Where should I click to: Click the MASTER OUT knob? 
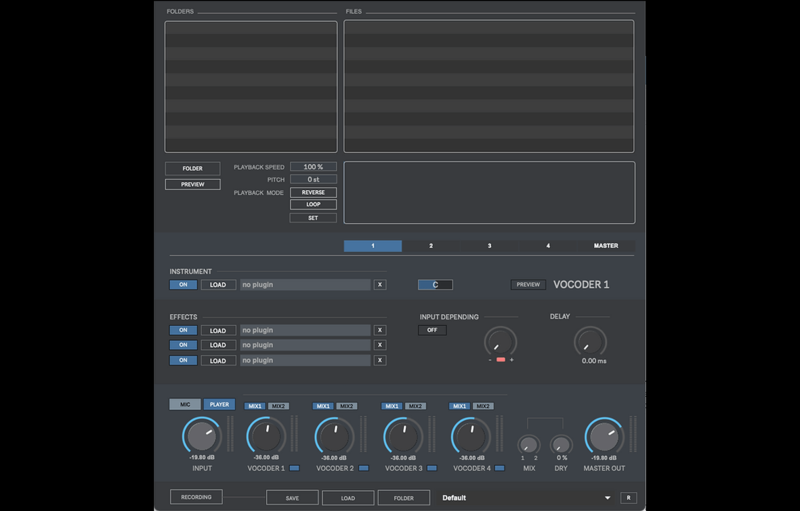605,435
